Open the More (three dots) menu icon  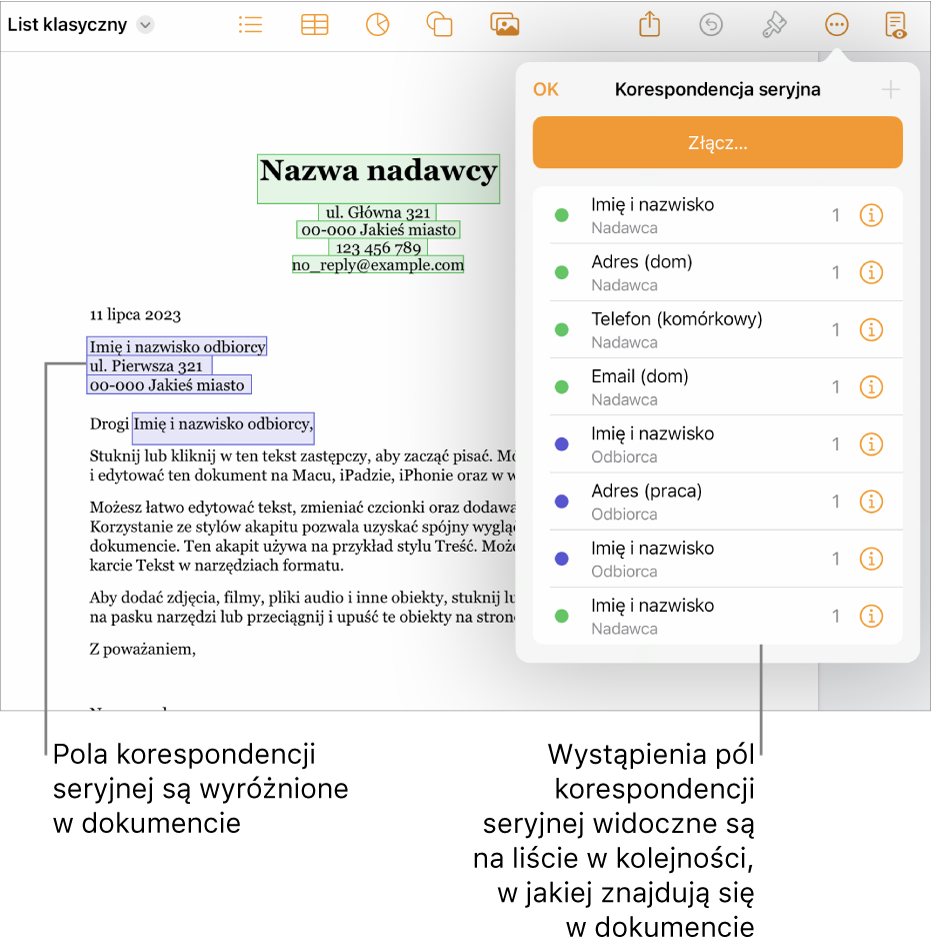pos(837,25)
